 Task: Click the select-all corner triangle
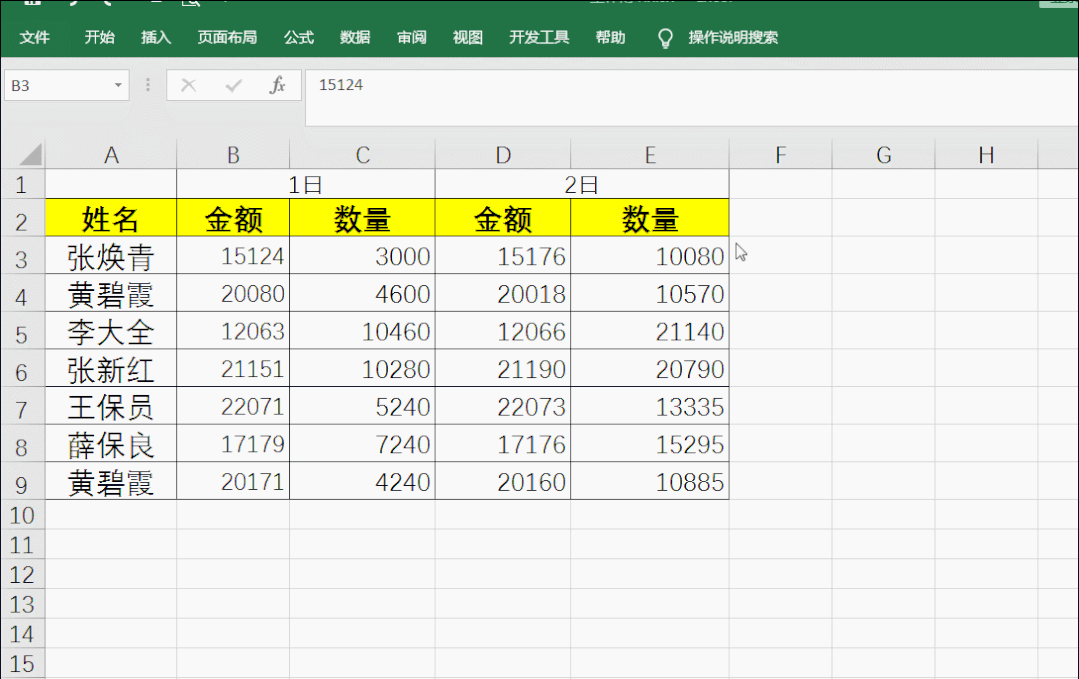click(30, 155)
